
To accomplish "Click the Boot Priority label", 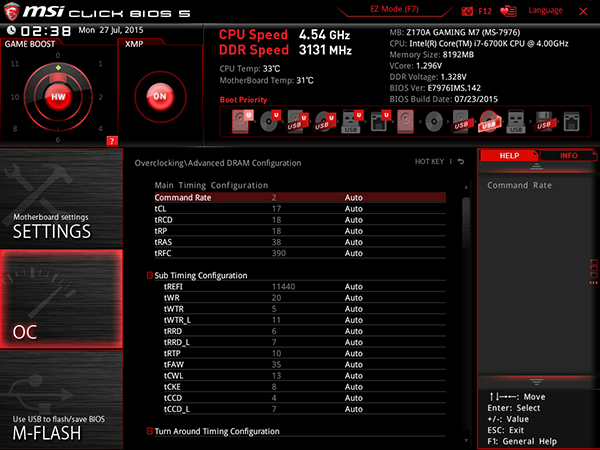I will (243, 100).
